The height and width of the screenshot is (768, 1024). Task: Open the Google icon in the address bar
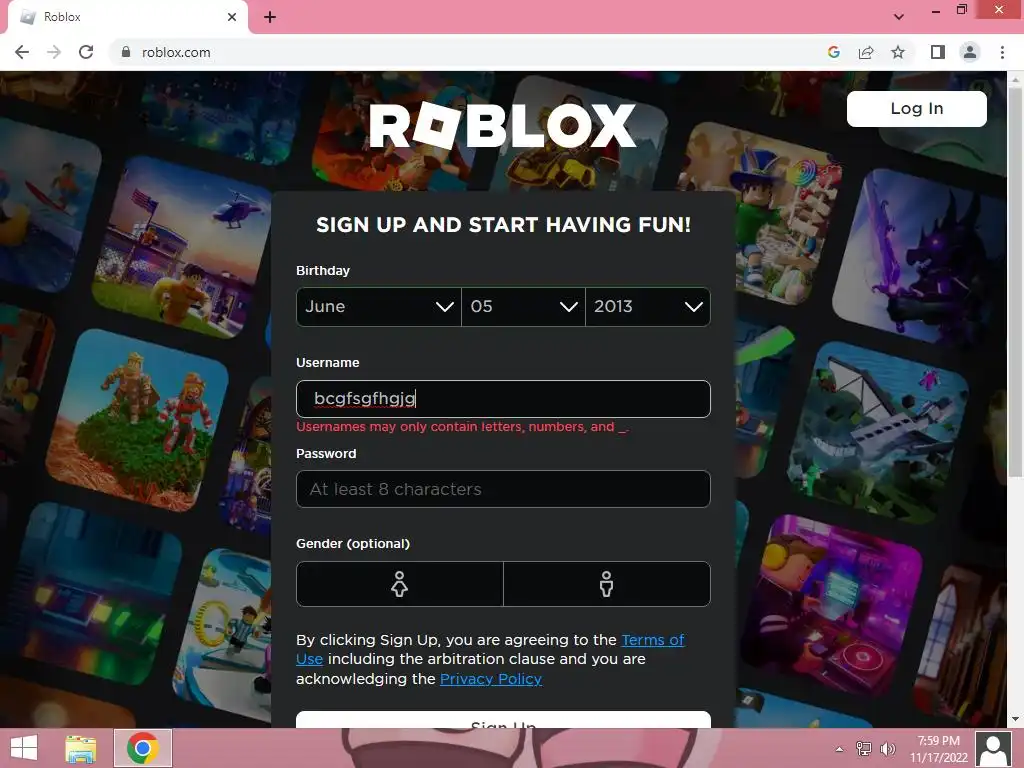[x=833, y=52]
